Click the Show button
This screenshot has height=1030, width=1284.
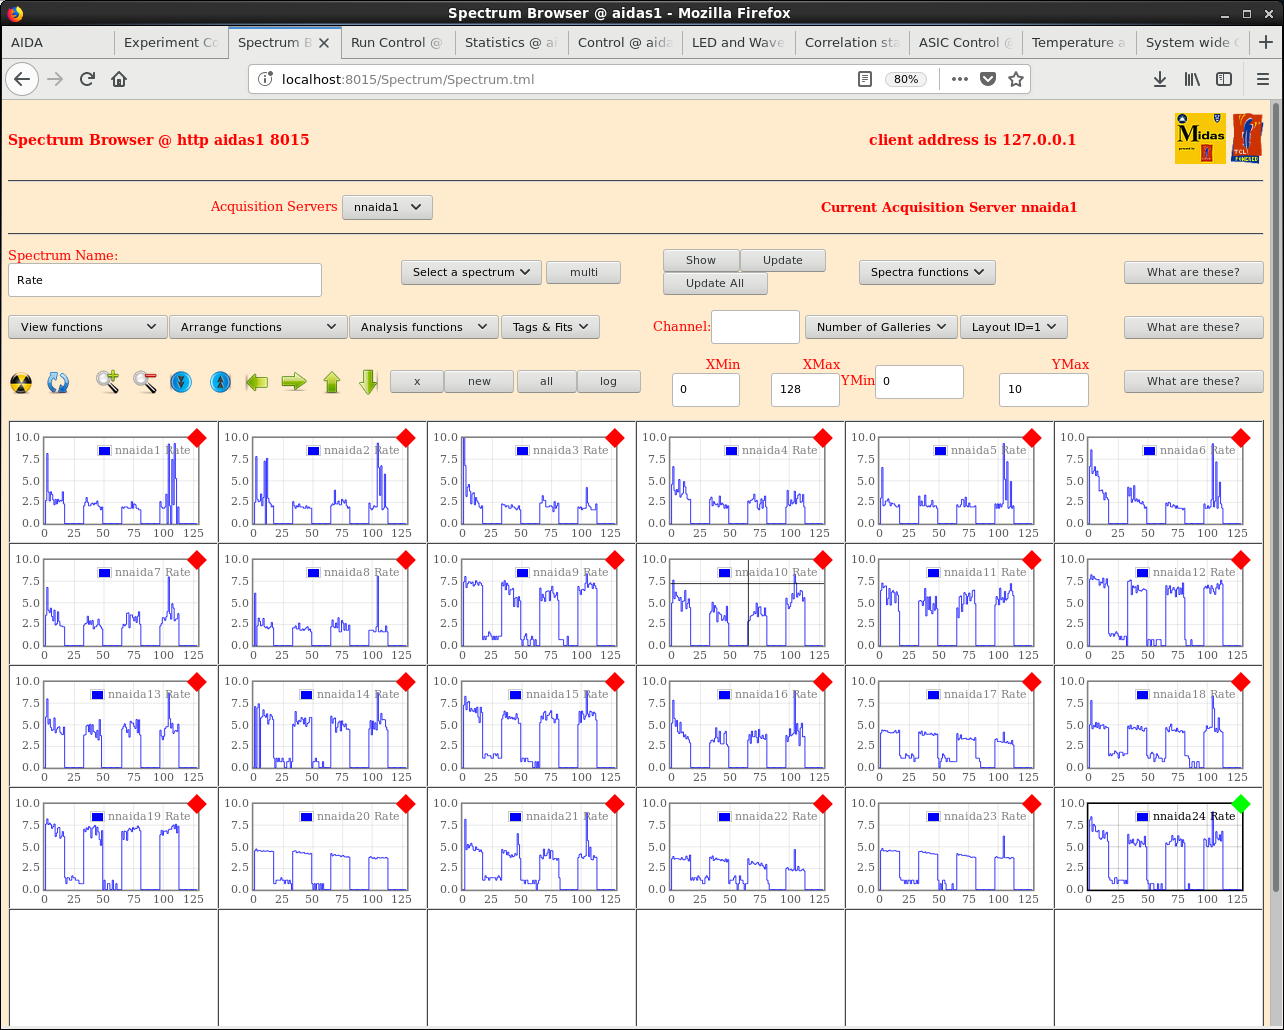pyautogui.click(x=701, y=260)
